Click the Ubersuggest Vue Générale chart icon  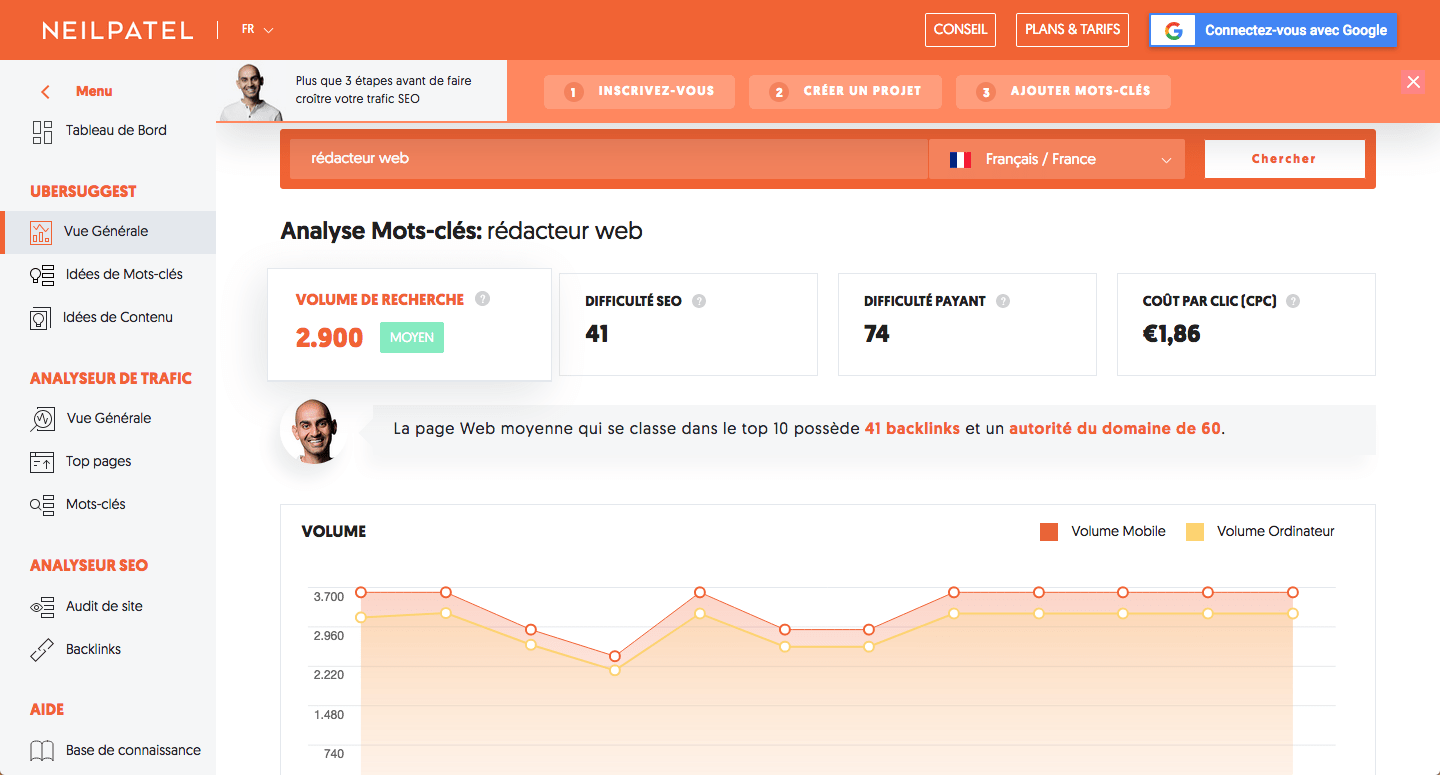(x=41, y=232)
